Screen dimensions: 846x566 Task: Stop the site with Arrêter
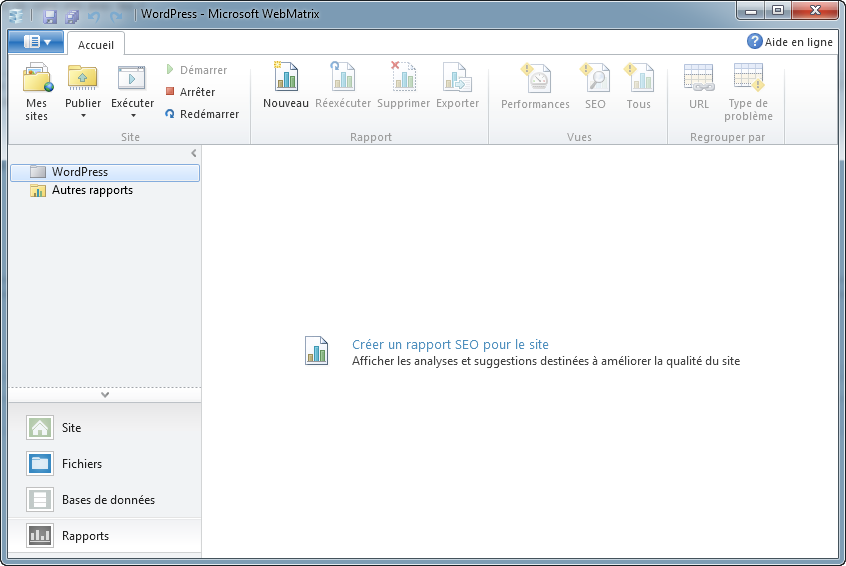click(190, 92)
